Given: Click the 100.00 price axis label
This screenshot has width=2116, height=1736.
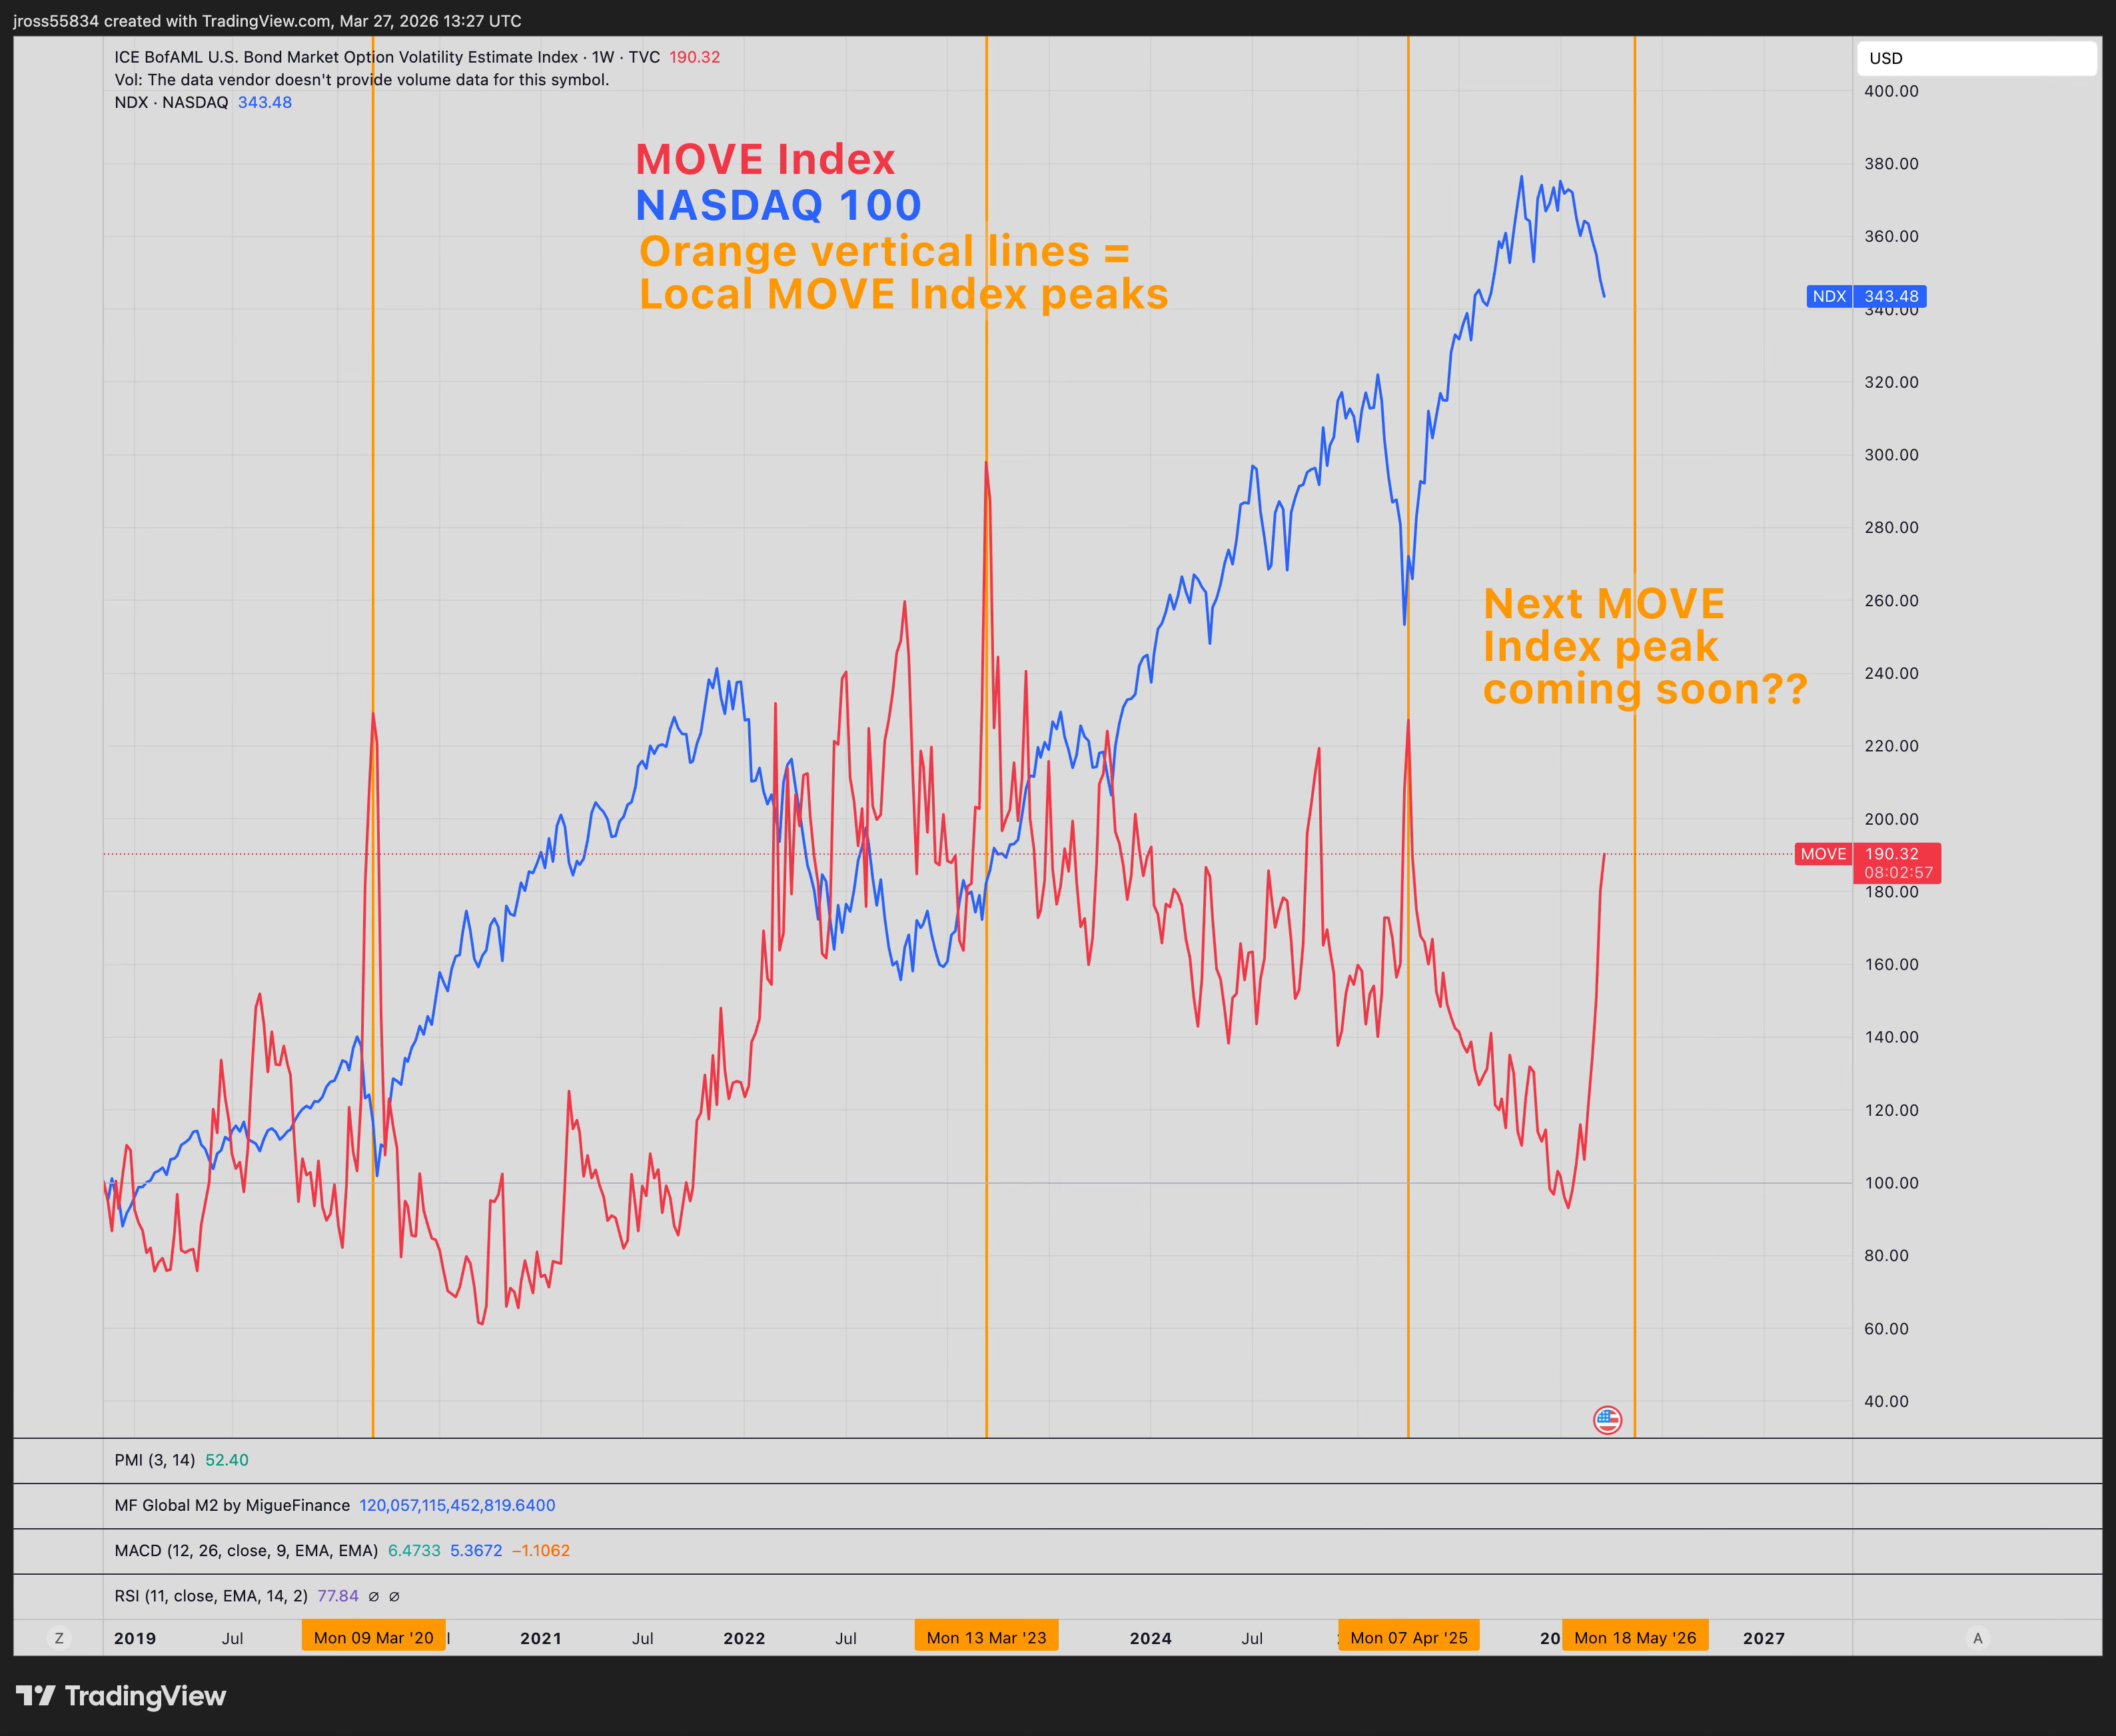Looking at the screenshot, I should [1891, 1183].
